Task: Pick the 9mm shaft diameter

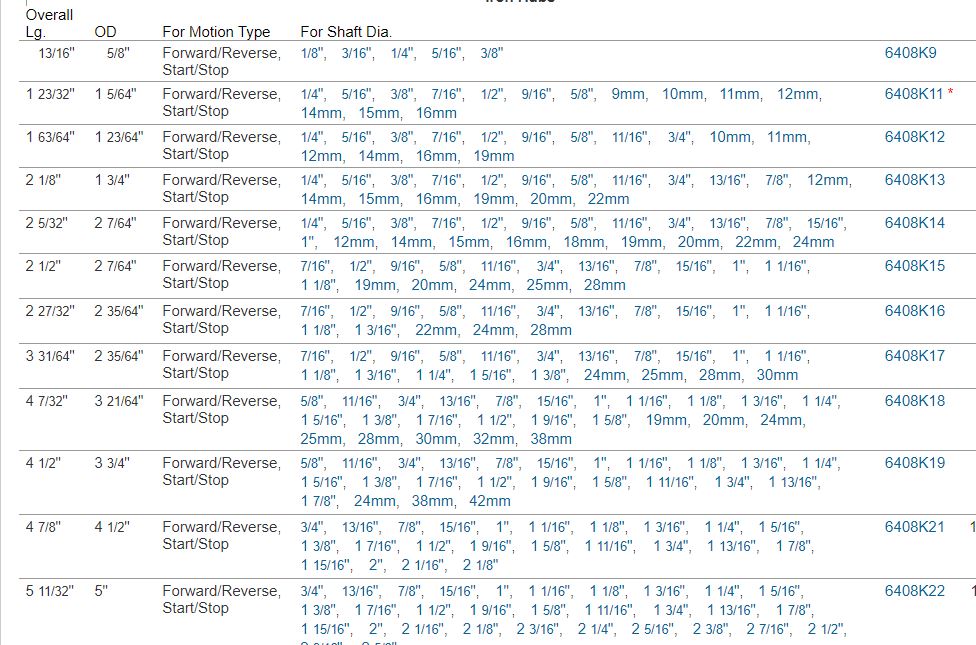Action: pyautogui.click(x=628, y=94)
